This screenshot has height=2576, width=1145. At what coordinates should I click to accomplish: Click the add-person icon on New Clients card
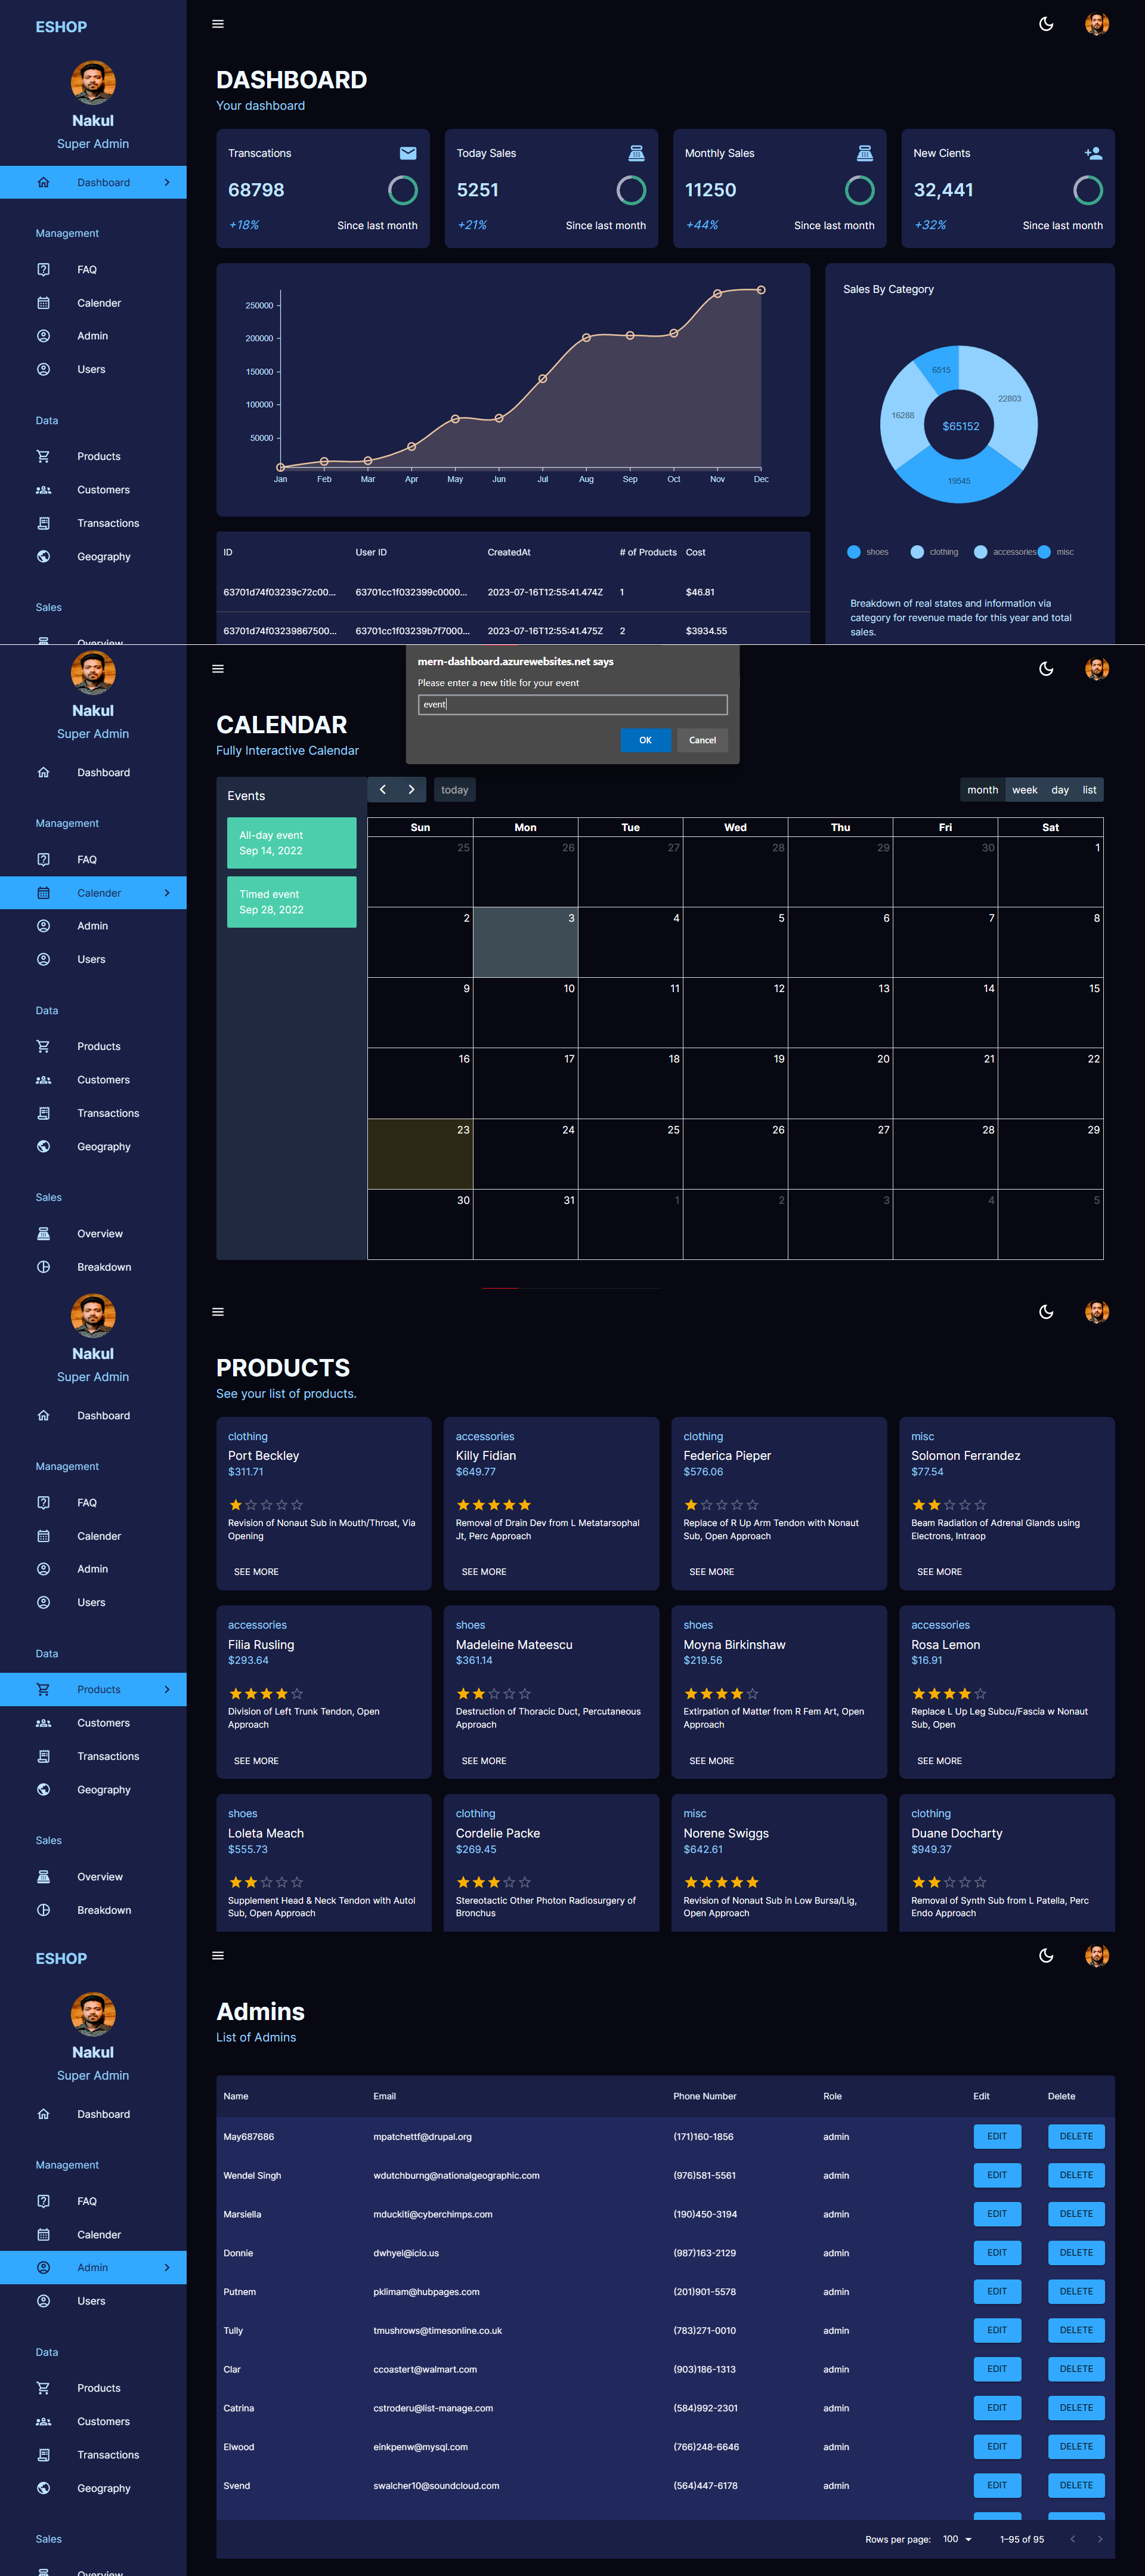pos(1093,153)
